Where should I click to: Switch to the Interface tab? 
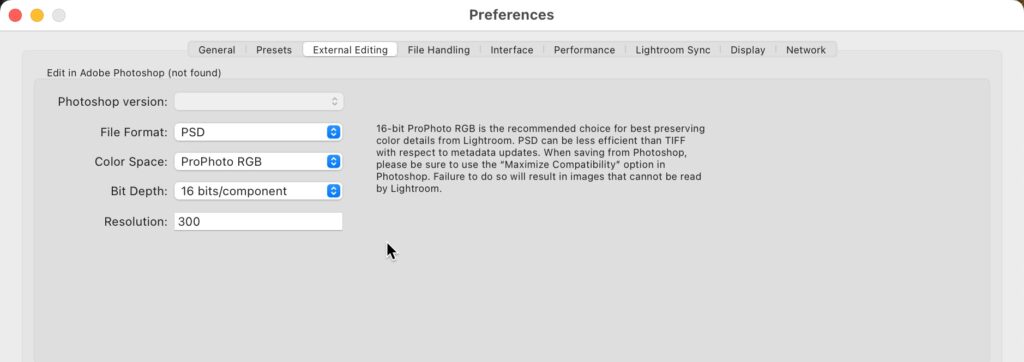[x=511, y=50]
